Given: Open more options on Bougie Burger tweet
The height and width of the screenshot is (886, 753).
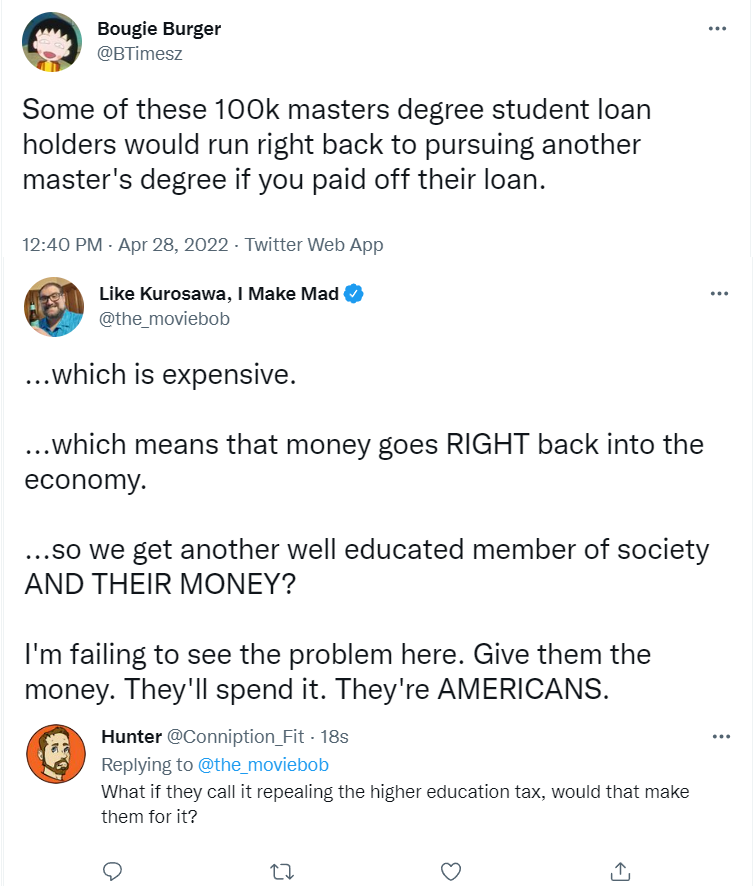Looking at the screenshot, I should pyautogui.click(x=717, y=29).
